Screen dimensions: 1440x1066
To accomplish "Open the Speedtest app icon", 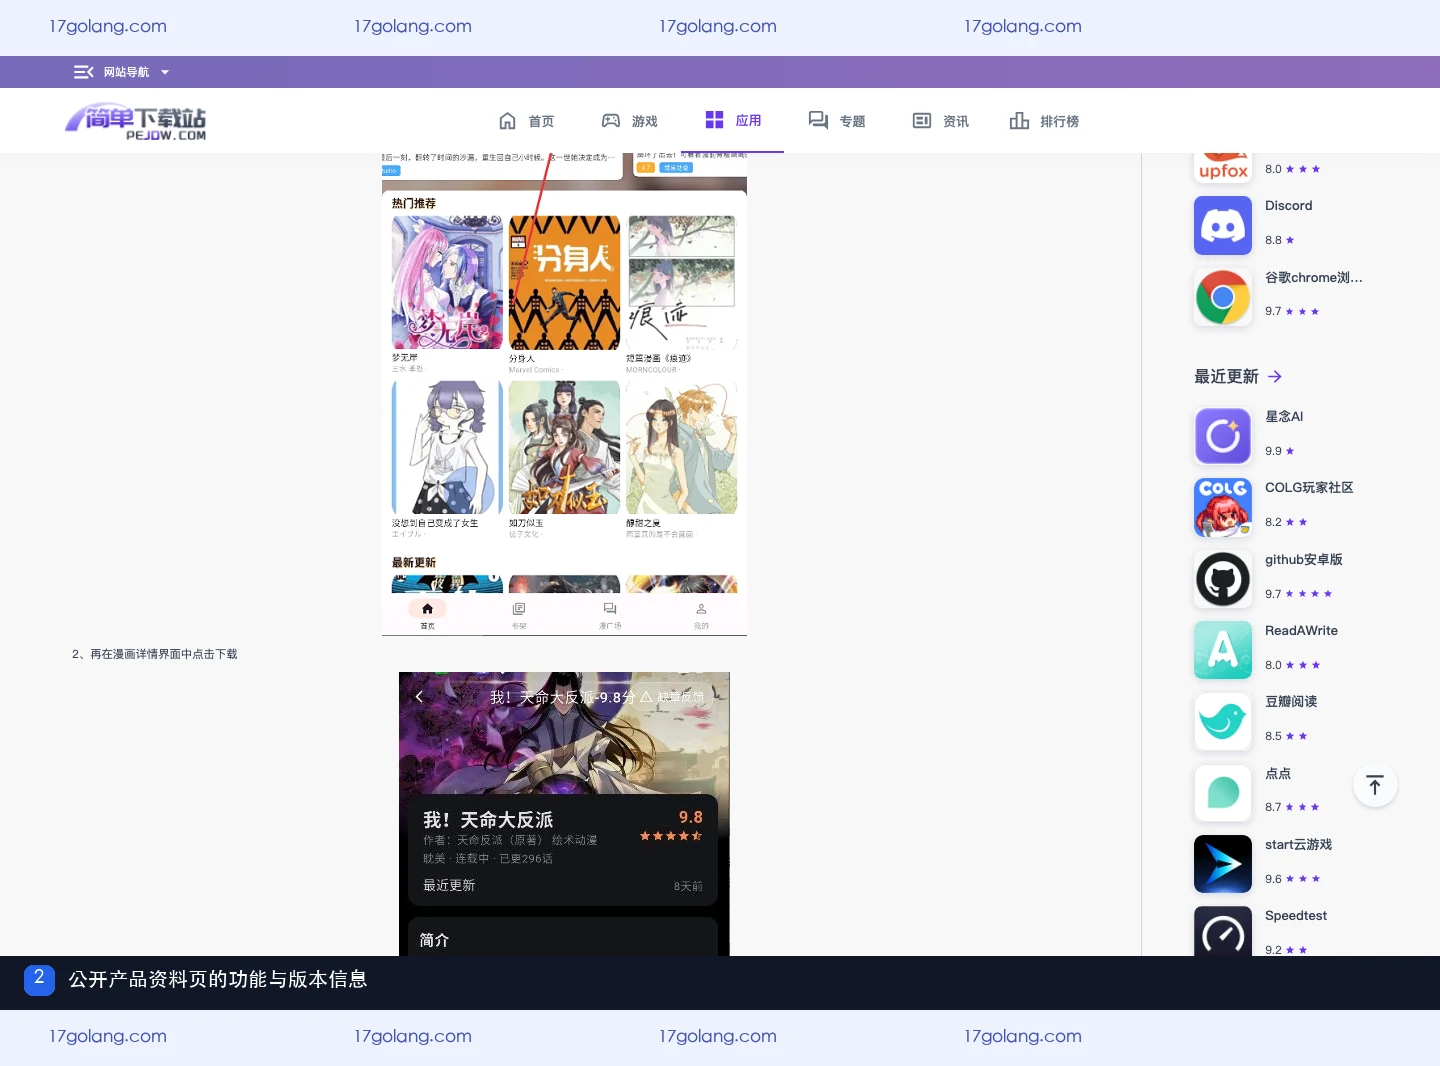I will (1222, 931).
